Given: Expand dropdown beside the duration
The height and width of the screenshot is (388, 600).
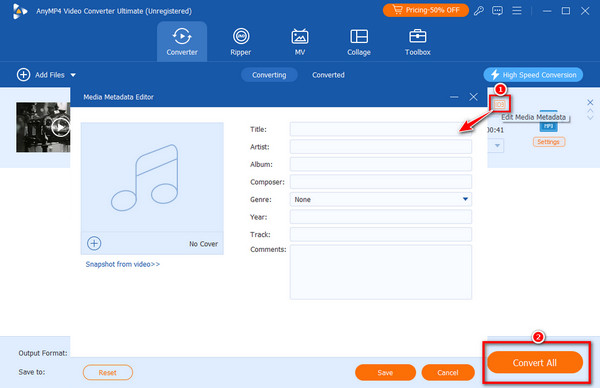Looking at the screenshot, I should pos(497,145).
